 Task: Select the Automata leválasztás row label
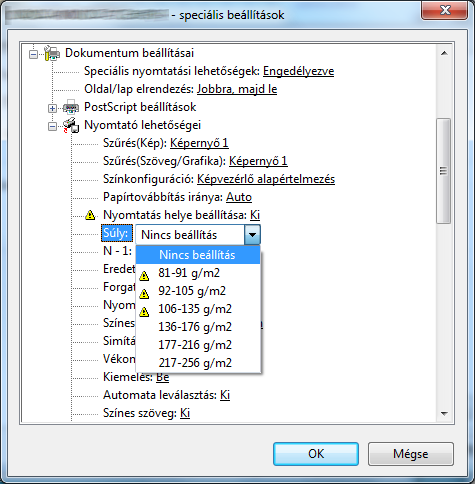[x=160, y=395]
